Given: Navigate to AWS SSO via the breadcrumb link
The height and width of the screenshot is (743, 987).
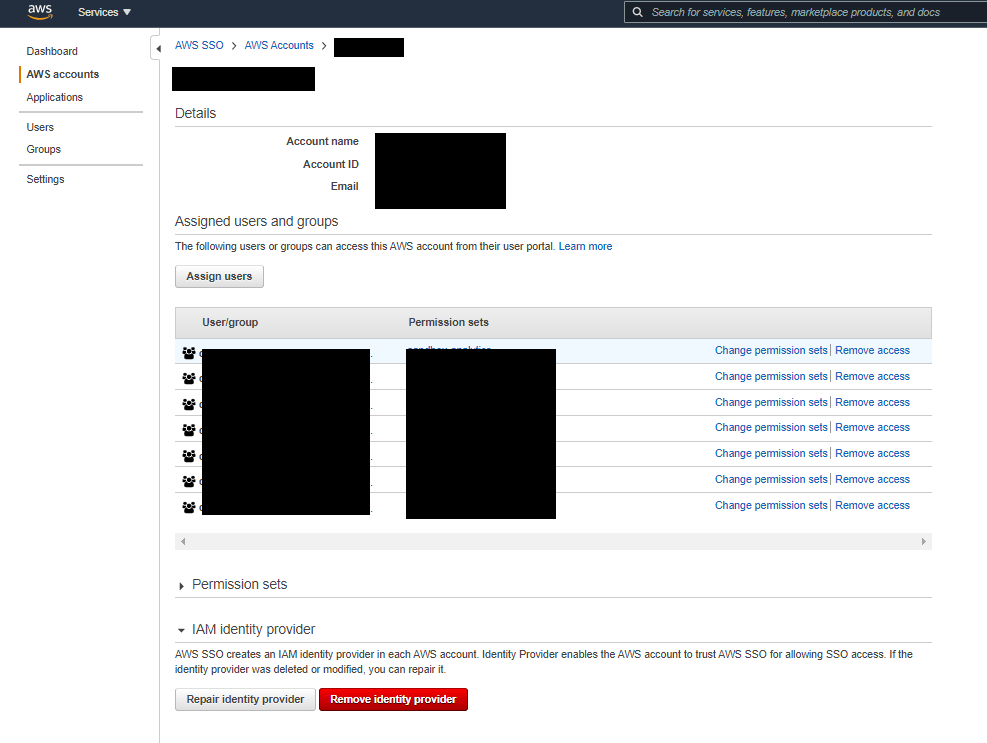Looking at the screenshot, I should pos(198,45).
